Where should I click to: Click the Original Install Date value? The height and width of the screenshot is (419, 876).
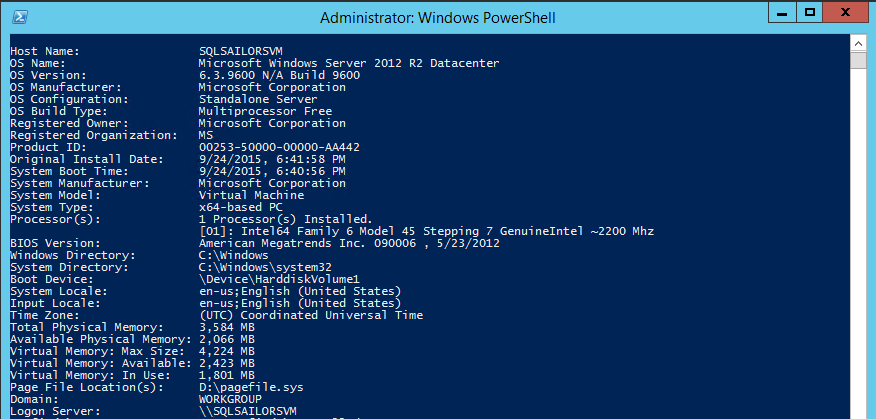pyautogui.click(x=272, y=159)
